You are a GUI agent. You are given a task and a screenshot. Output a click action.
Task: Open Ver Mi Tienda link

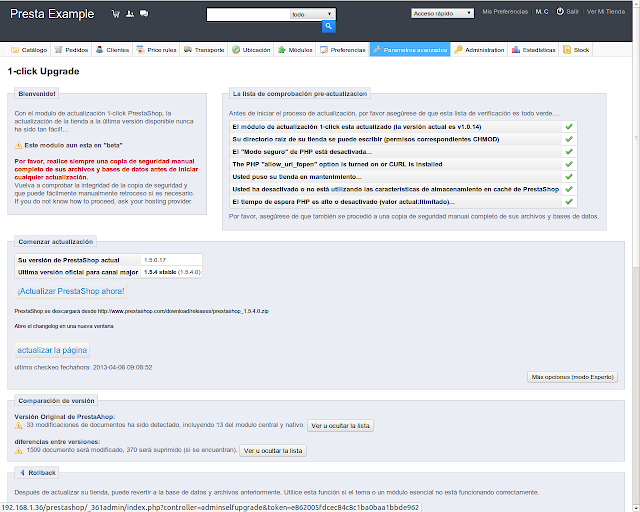(606, 12)
